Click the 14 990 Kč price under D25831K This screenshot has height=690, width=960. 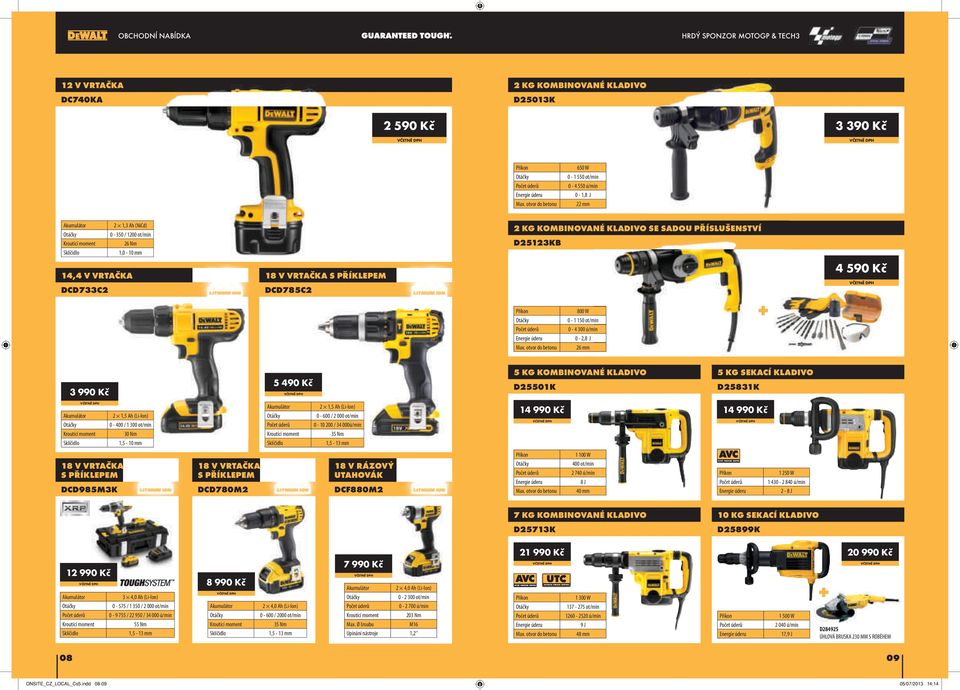click(x=746, y=411)
